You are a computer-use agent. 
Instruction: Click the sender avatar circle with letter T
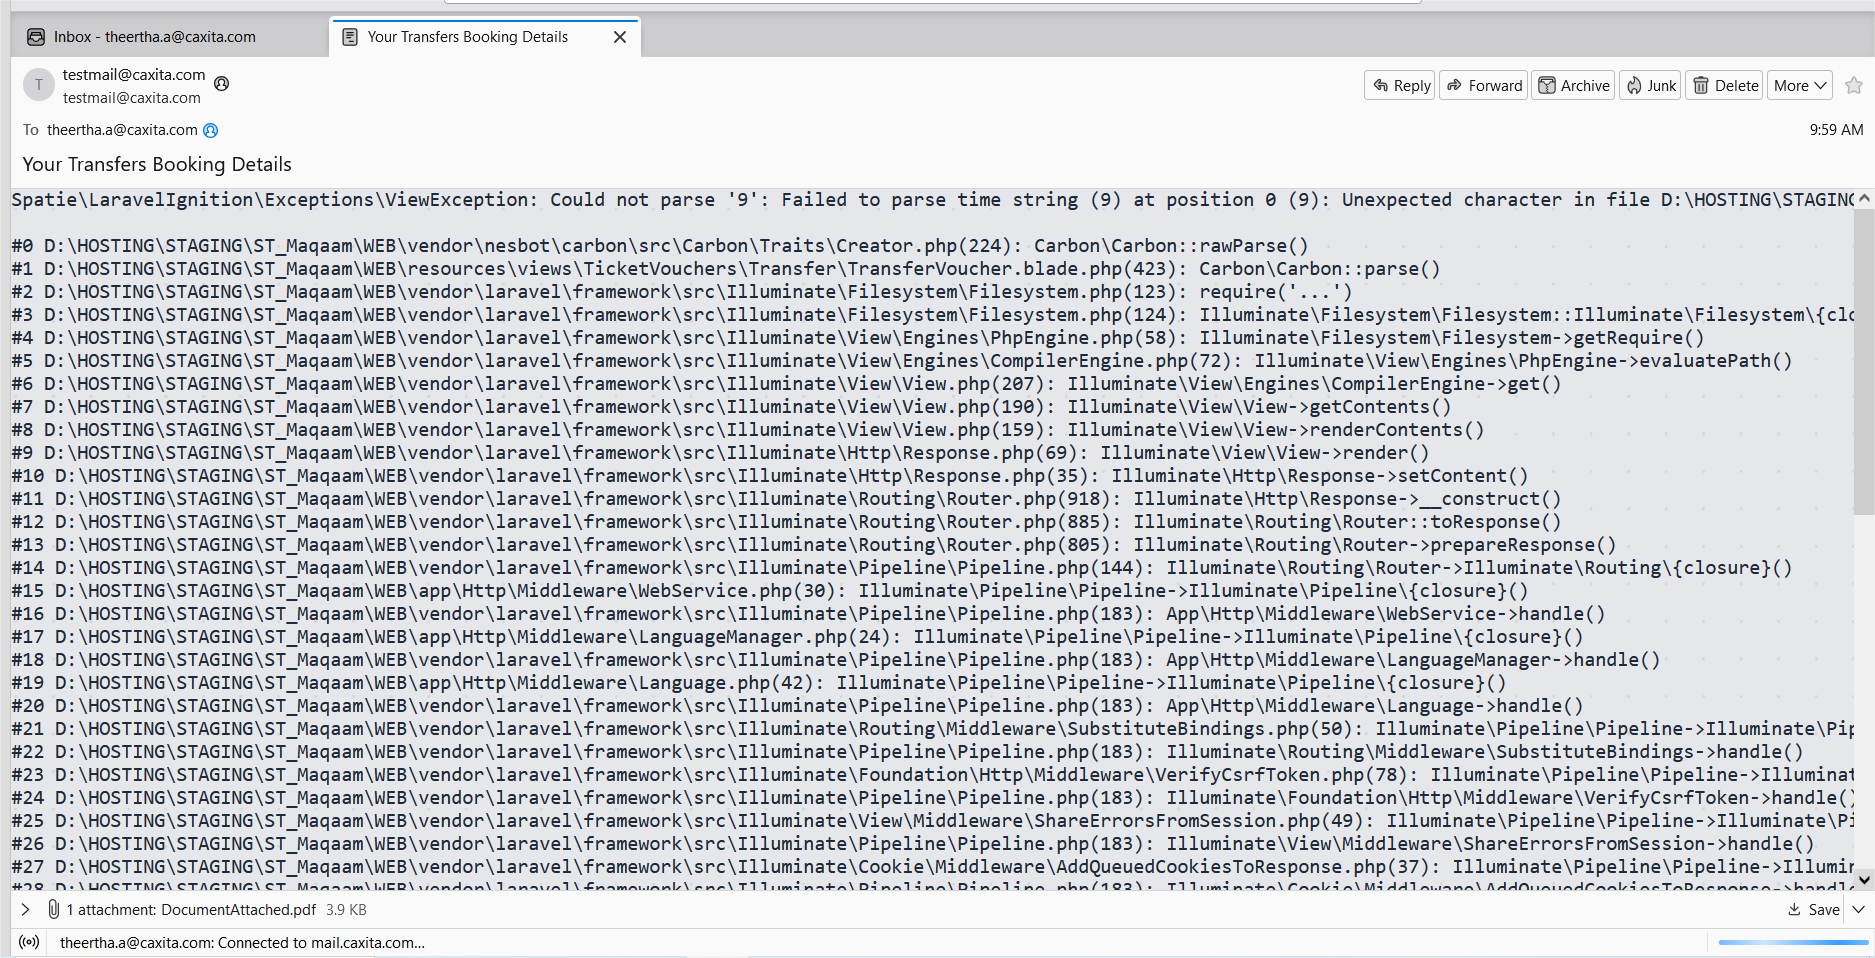click(x=38, y=84)
